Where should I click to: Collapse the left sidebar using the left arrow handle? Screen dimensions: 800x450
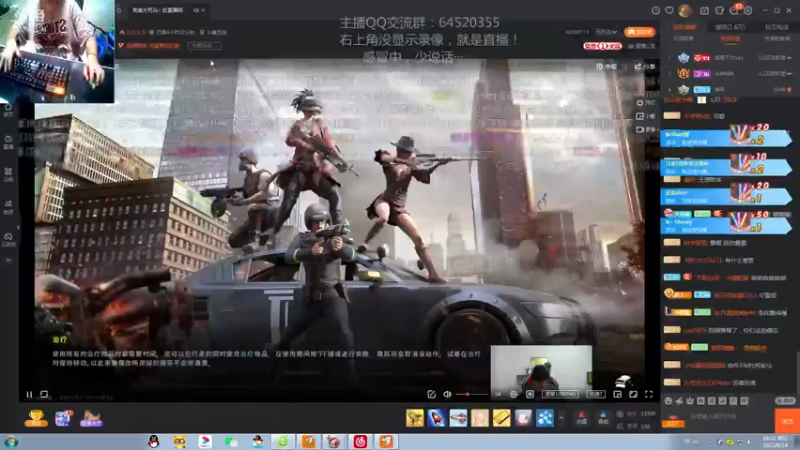click(x=18, y=228)
